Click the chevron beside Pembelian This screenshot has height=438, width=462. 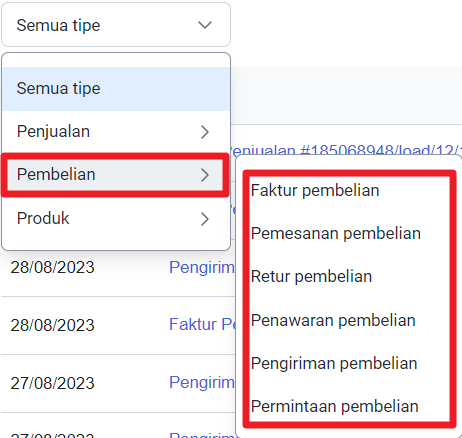coord(205,175)
